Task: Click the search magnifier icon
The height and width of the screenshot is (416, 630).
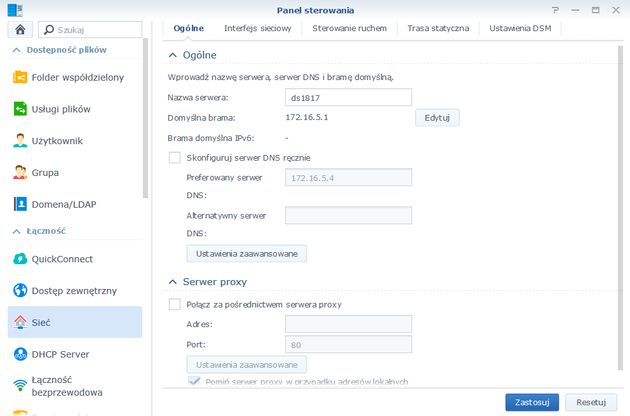Action: 49,30
